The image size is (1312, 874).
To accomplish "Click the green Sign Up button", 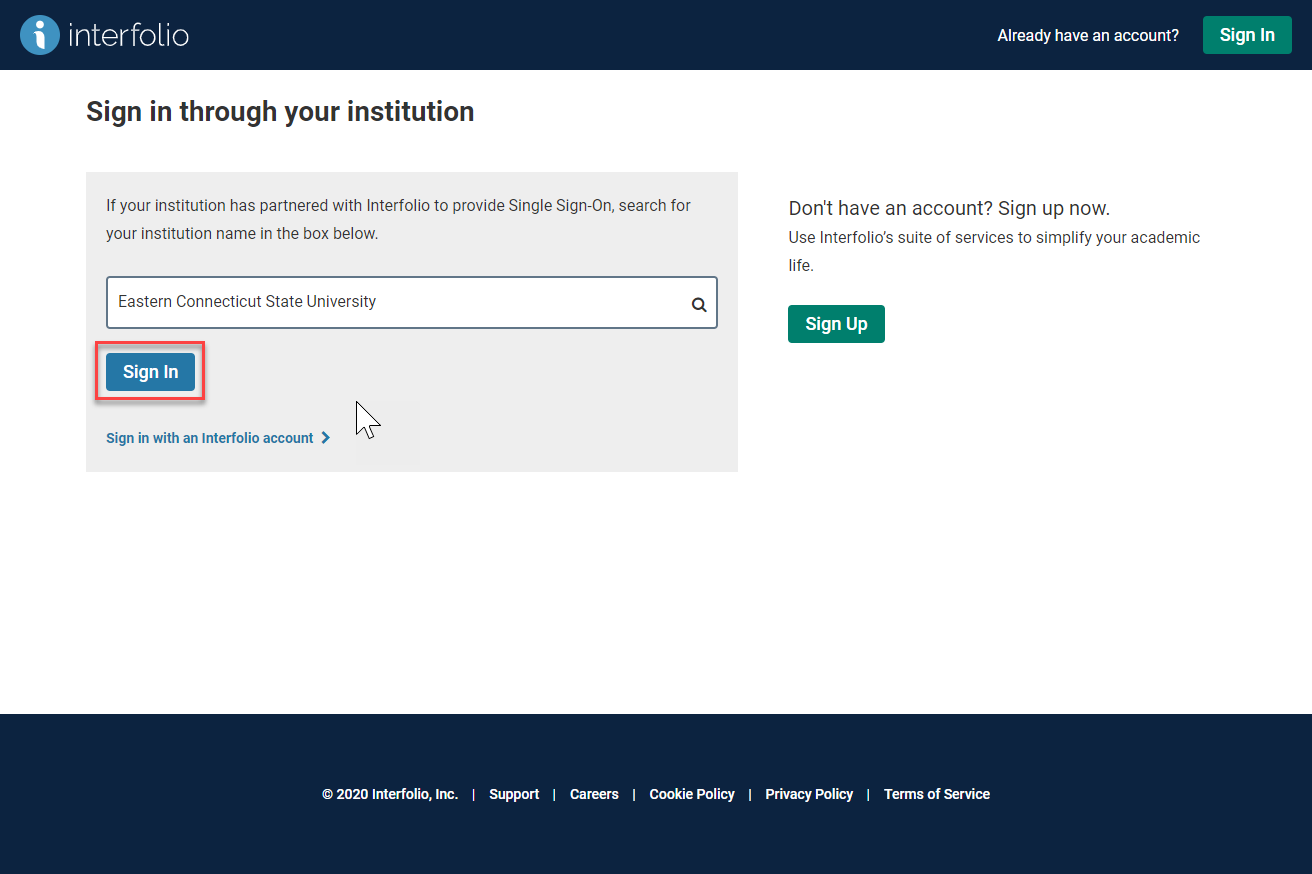I will tap(836, 324).
